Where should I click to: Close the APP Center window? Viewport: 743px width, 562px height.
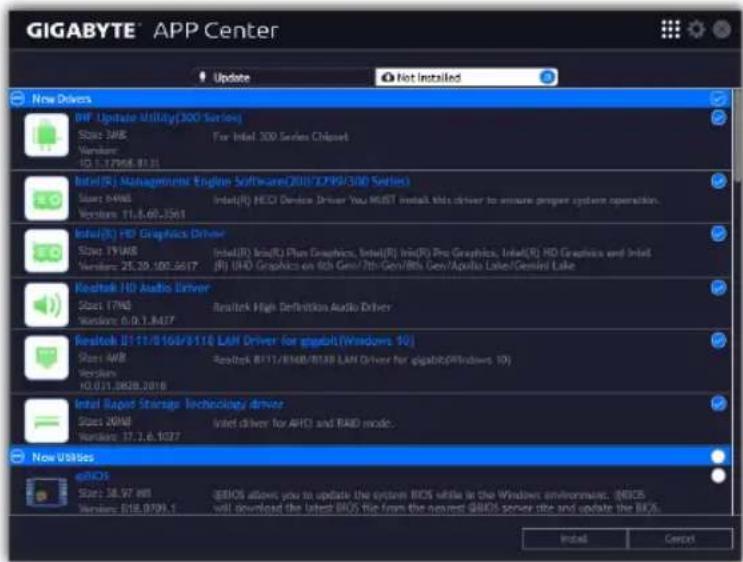(722, 29)
